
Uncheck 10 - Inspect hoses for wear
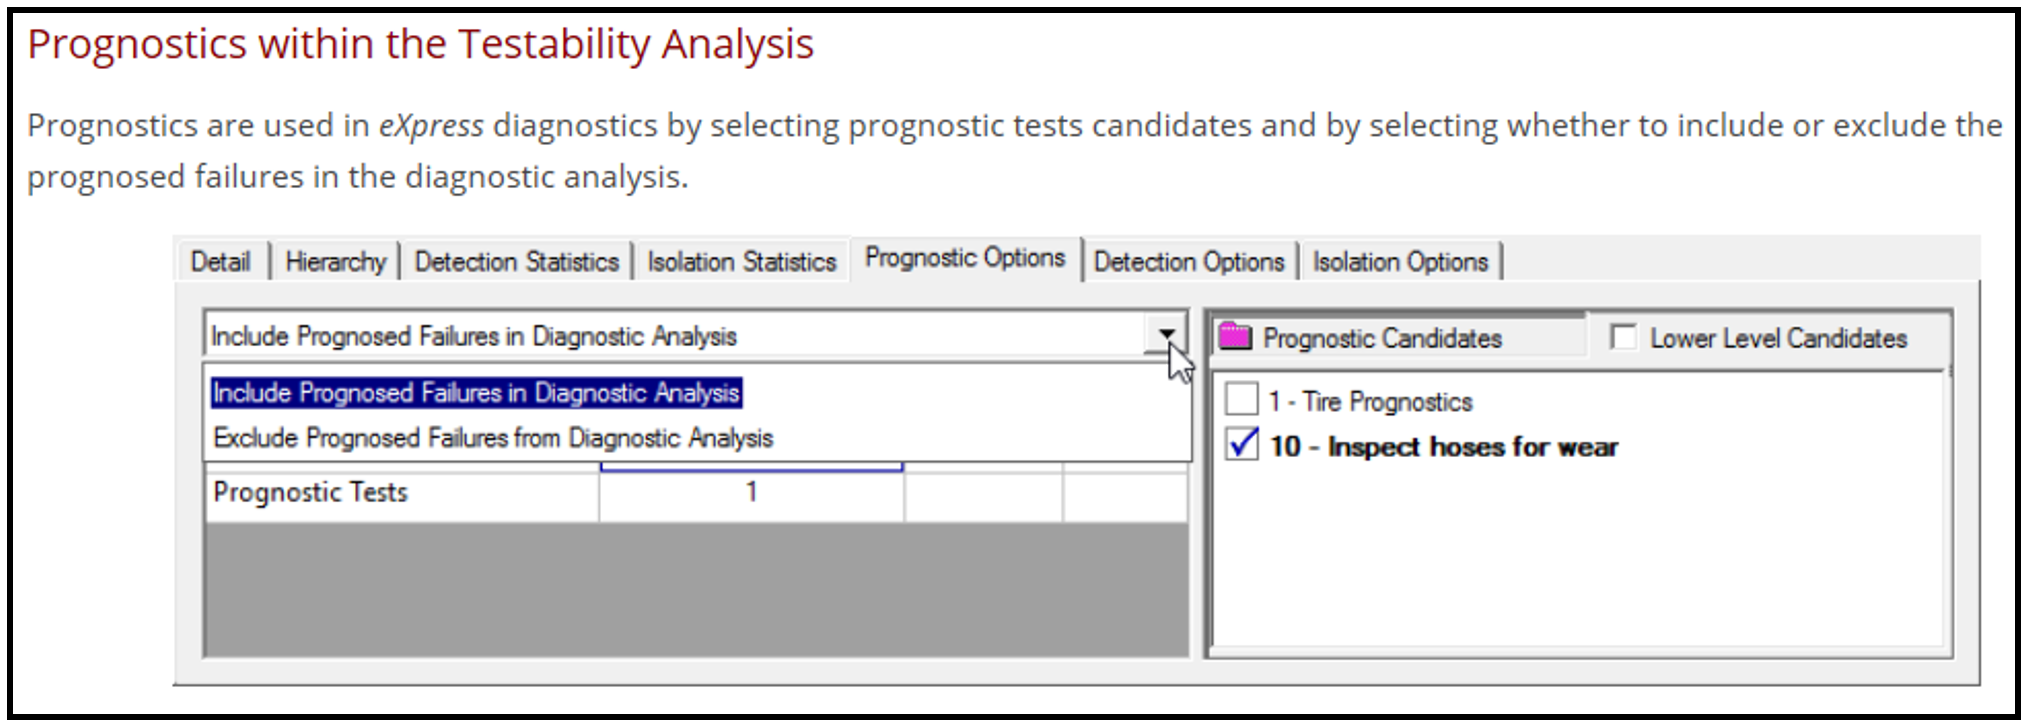(1241, 444)
